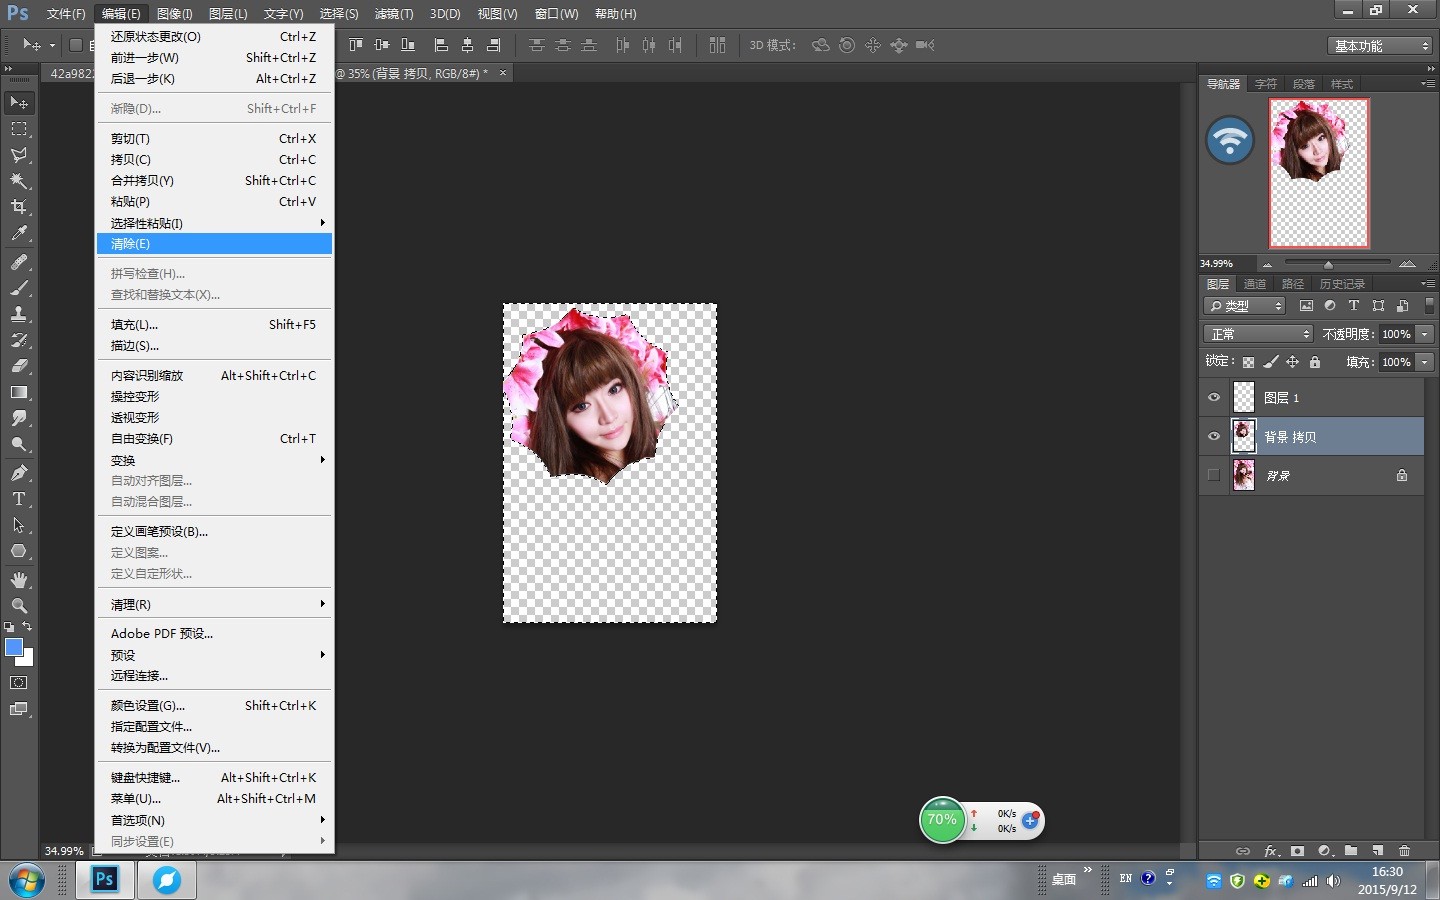Expand the 变换 submenu
The width and height of the screenshot is (1440, 900).
pos(214,460)
